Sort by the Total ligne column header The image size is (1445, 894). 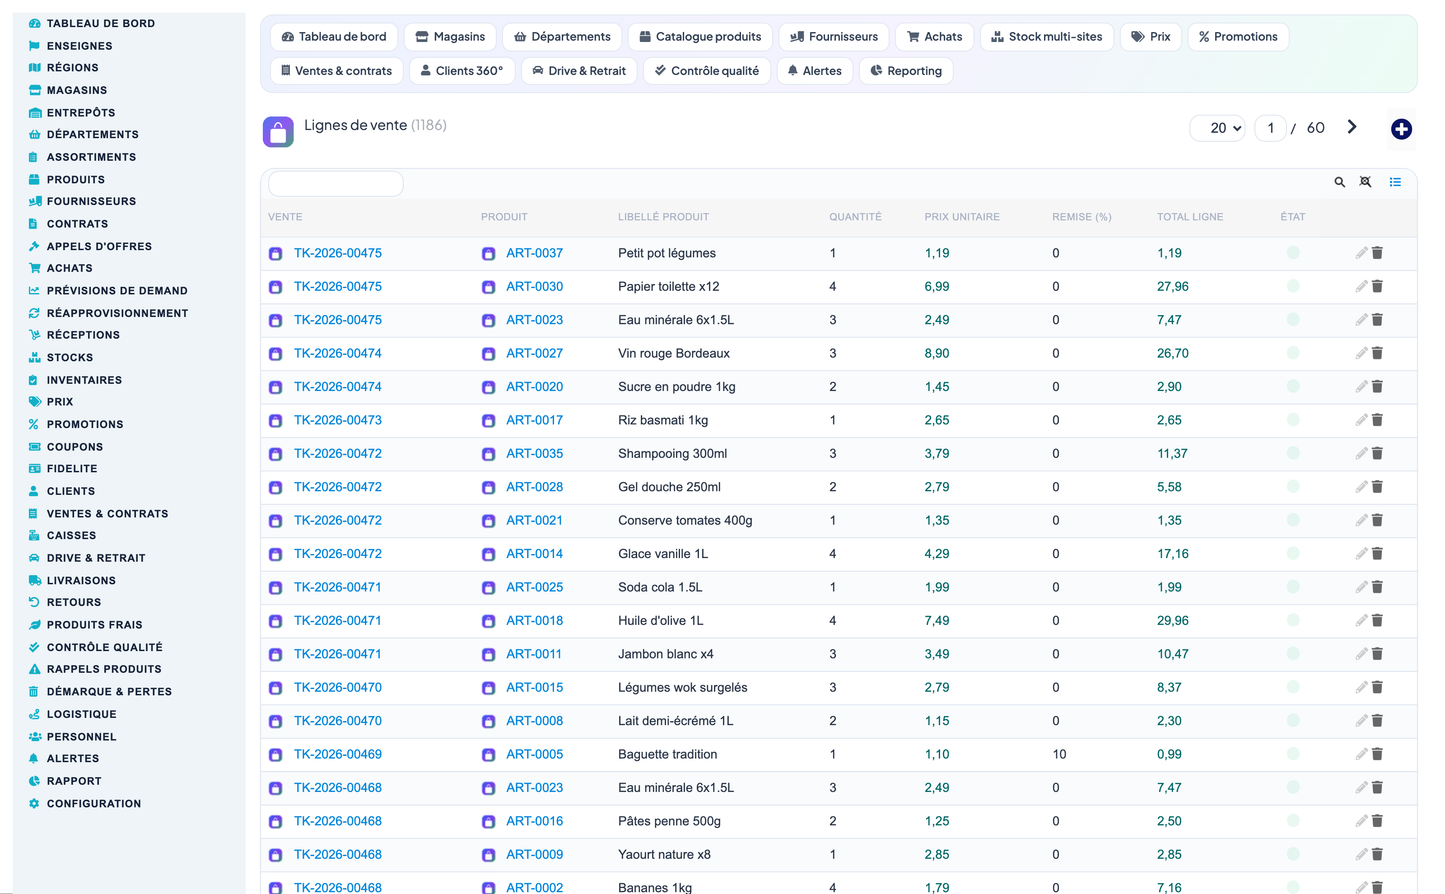[1190, 217]
